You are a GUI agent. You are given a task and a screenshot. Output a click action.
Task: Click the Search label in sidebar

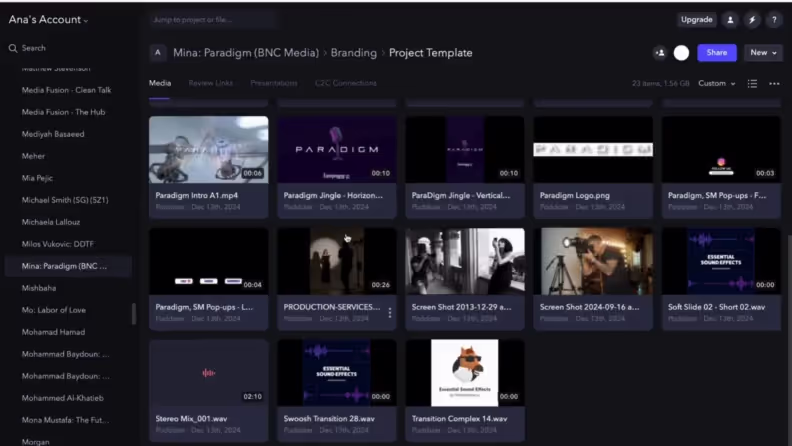[x=33, y=48]
